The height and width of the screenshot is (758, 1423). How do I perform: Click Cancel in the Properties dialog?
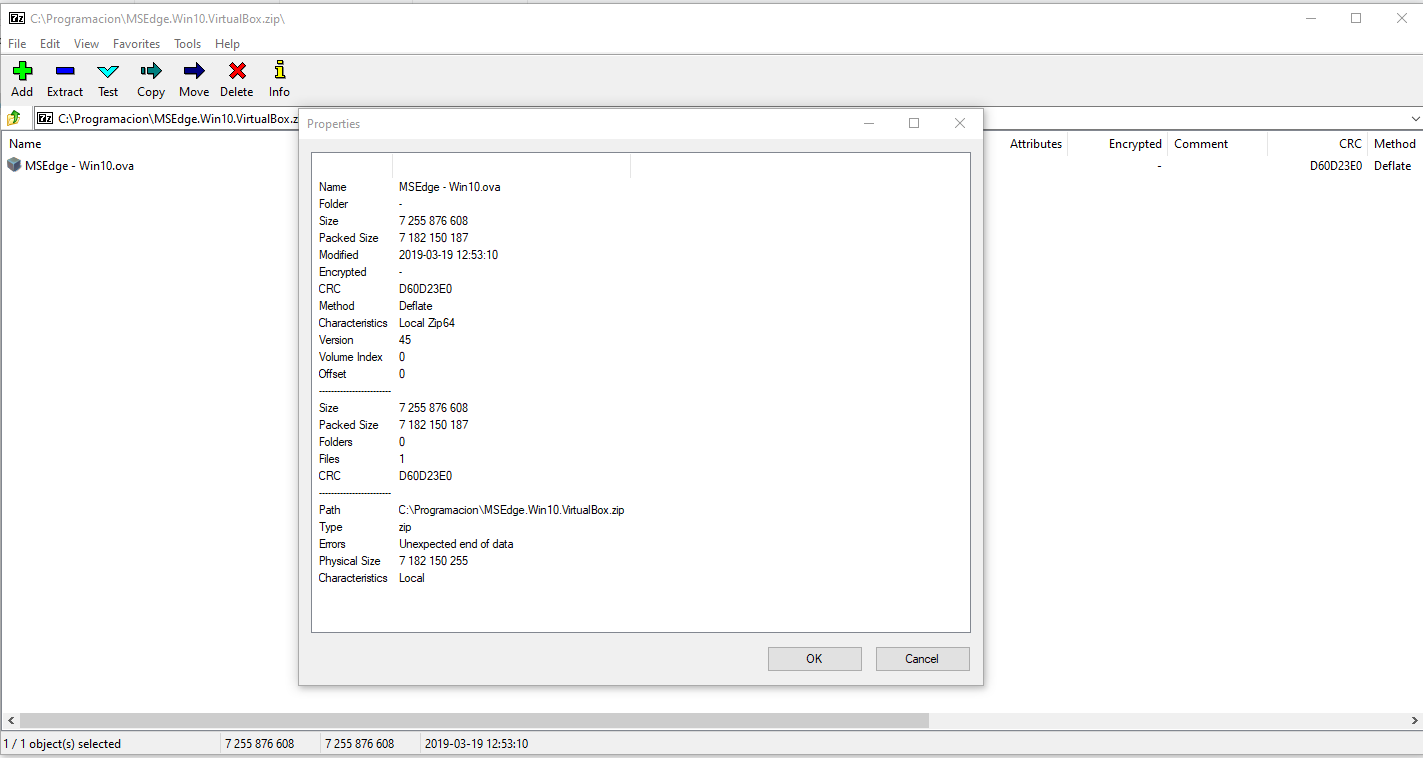[x=922, y=659]
